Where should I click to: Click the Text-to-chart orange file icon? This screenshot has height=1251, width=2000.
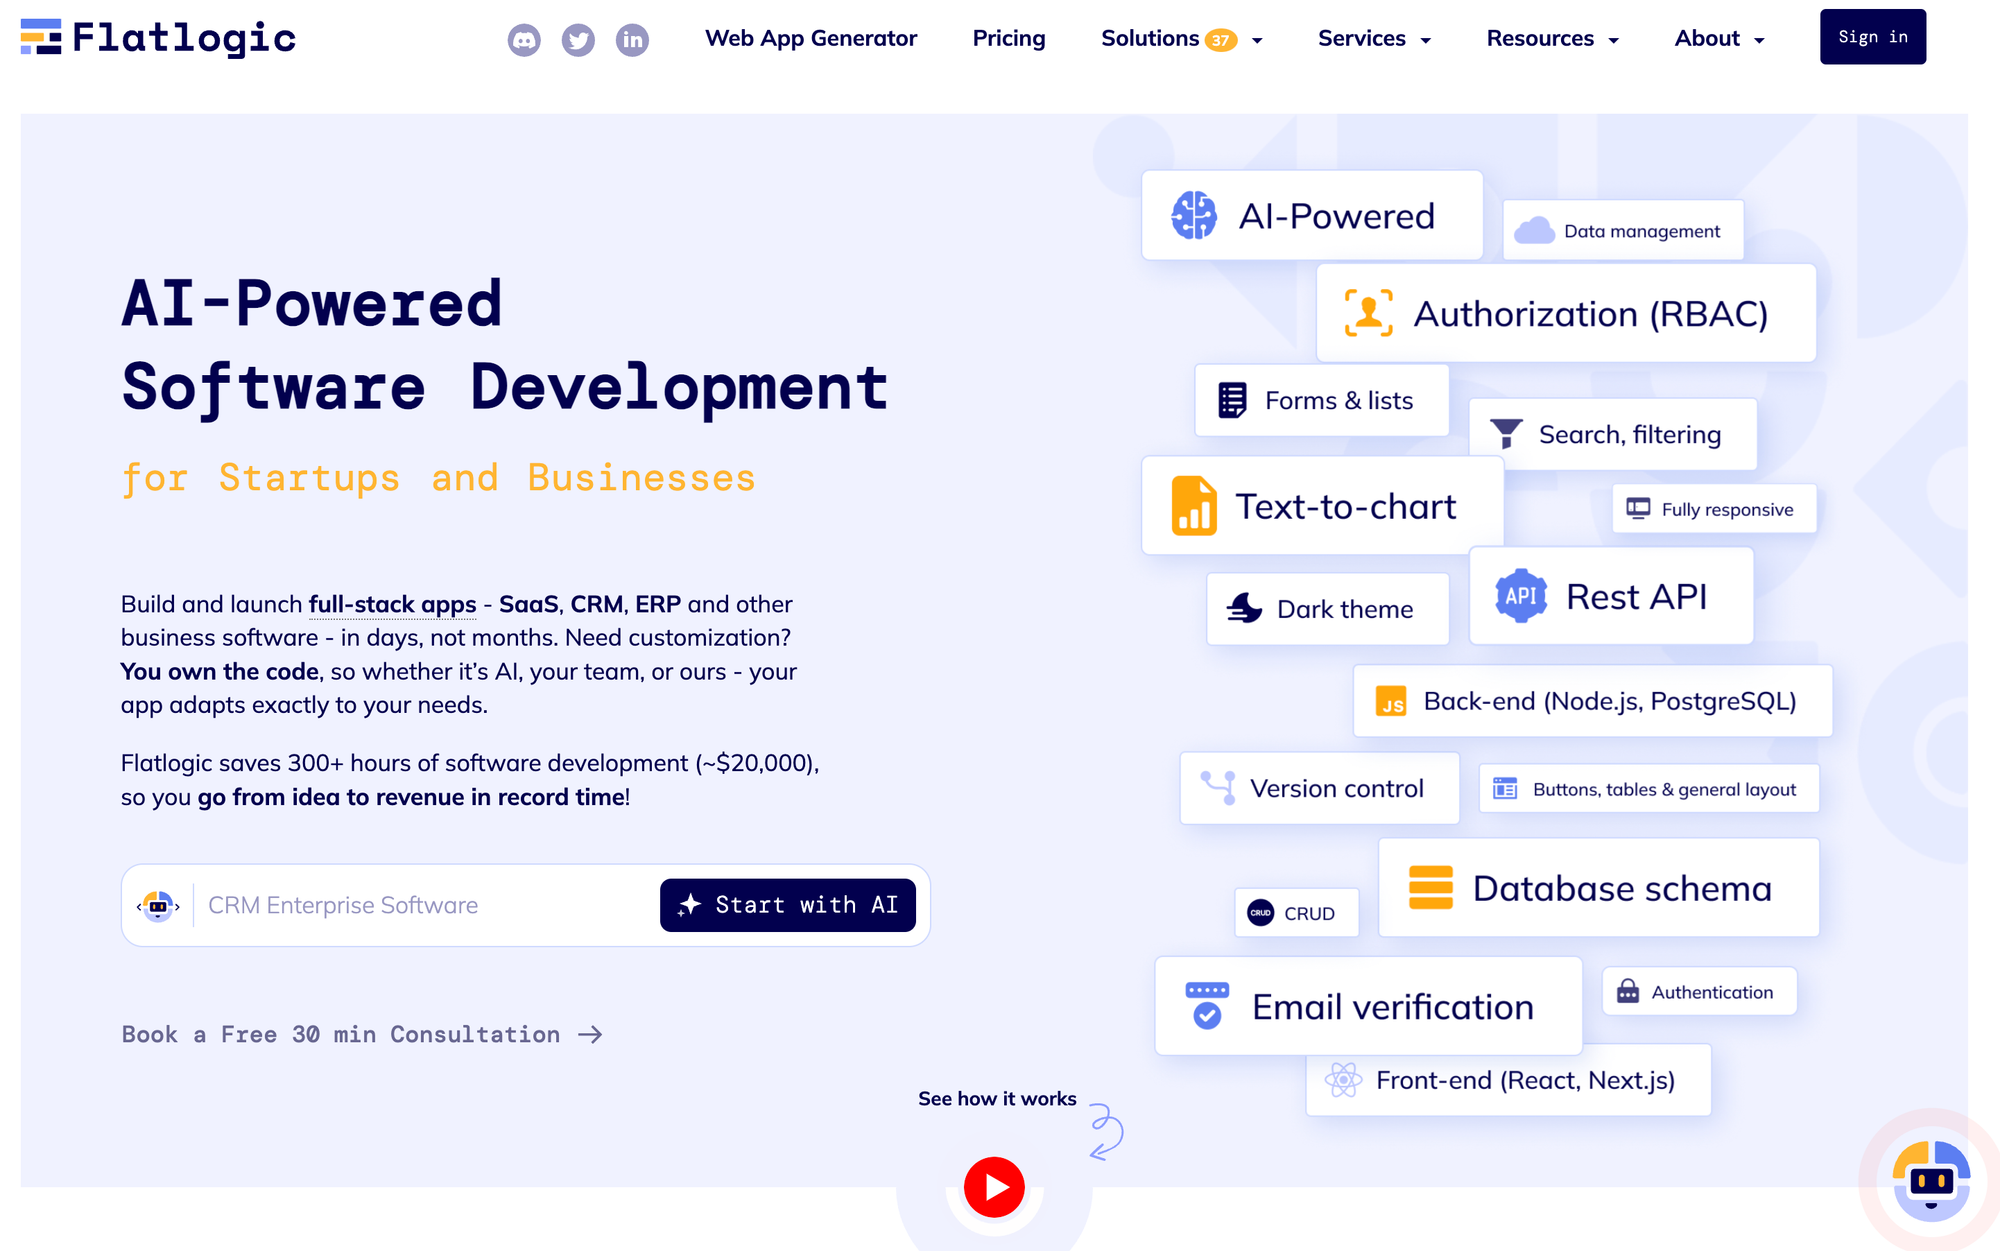1194,506
